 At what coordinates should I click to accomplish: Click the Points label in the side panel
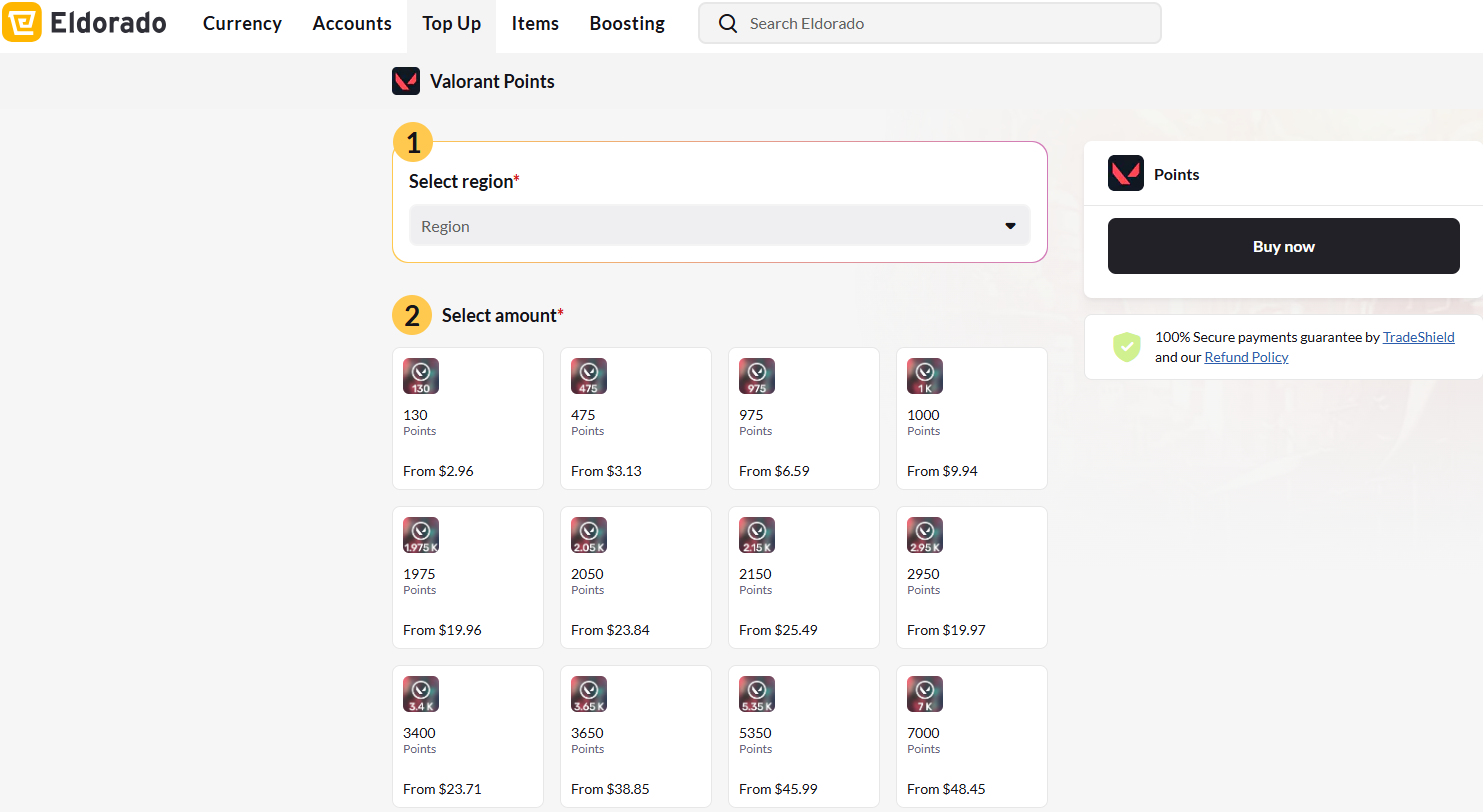(x=1176, y=174)
